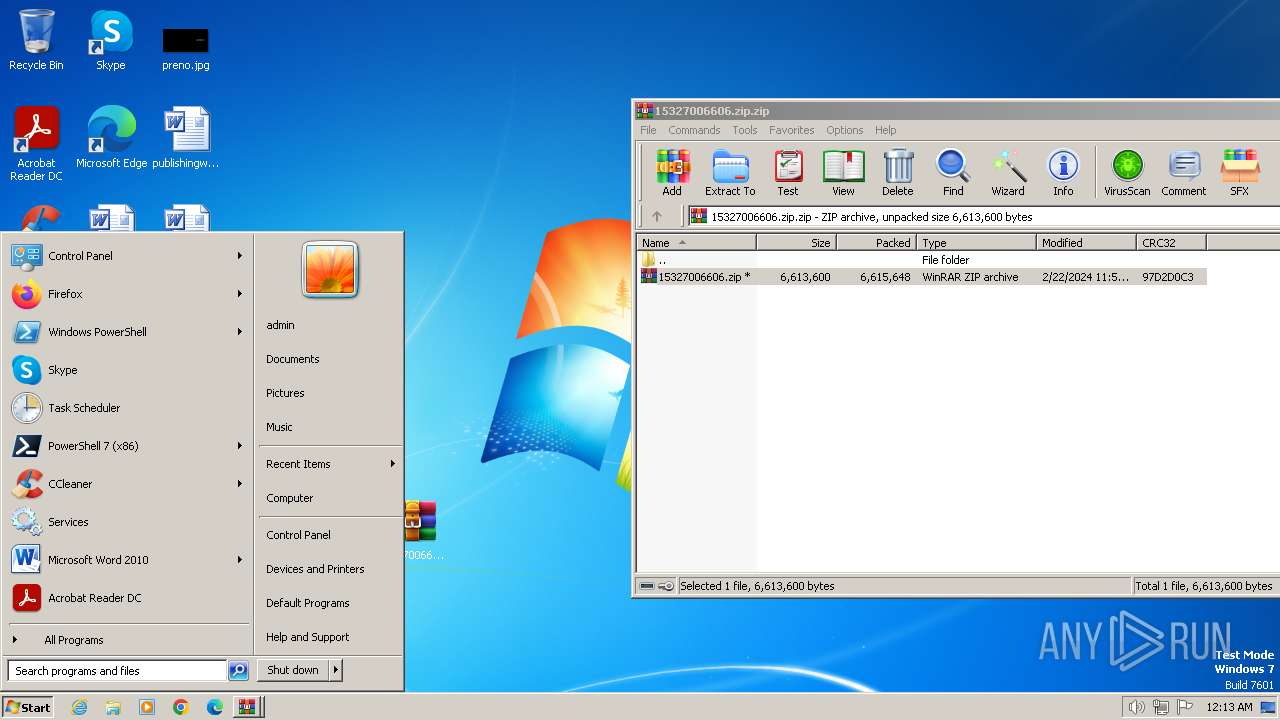
Task: Select the publishingw... Word document icon
Action: [x=186, y=138]
